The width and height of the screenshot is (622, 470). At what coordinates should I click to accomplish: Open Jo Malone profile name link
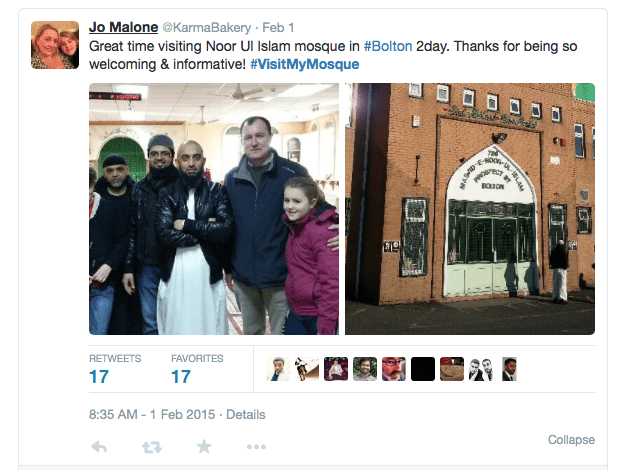tap(123, 27)
